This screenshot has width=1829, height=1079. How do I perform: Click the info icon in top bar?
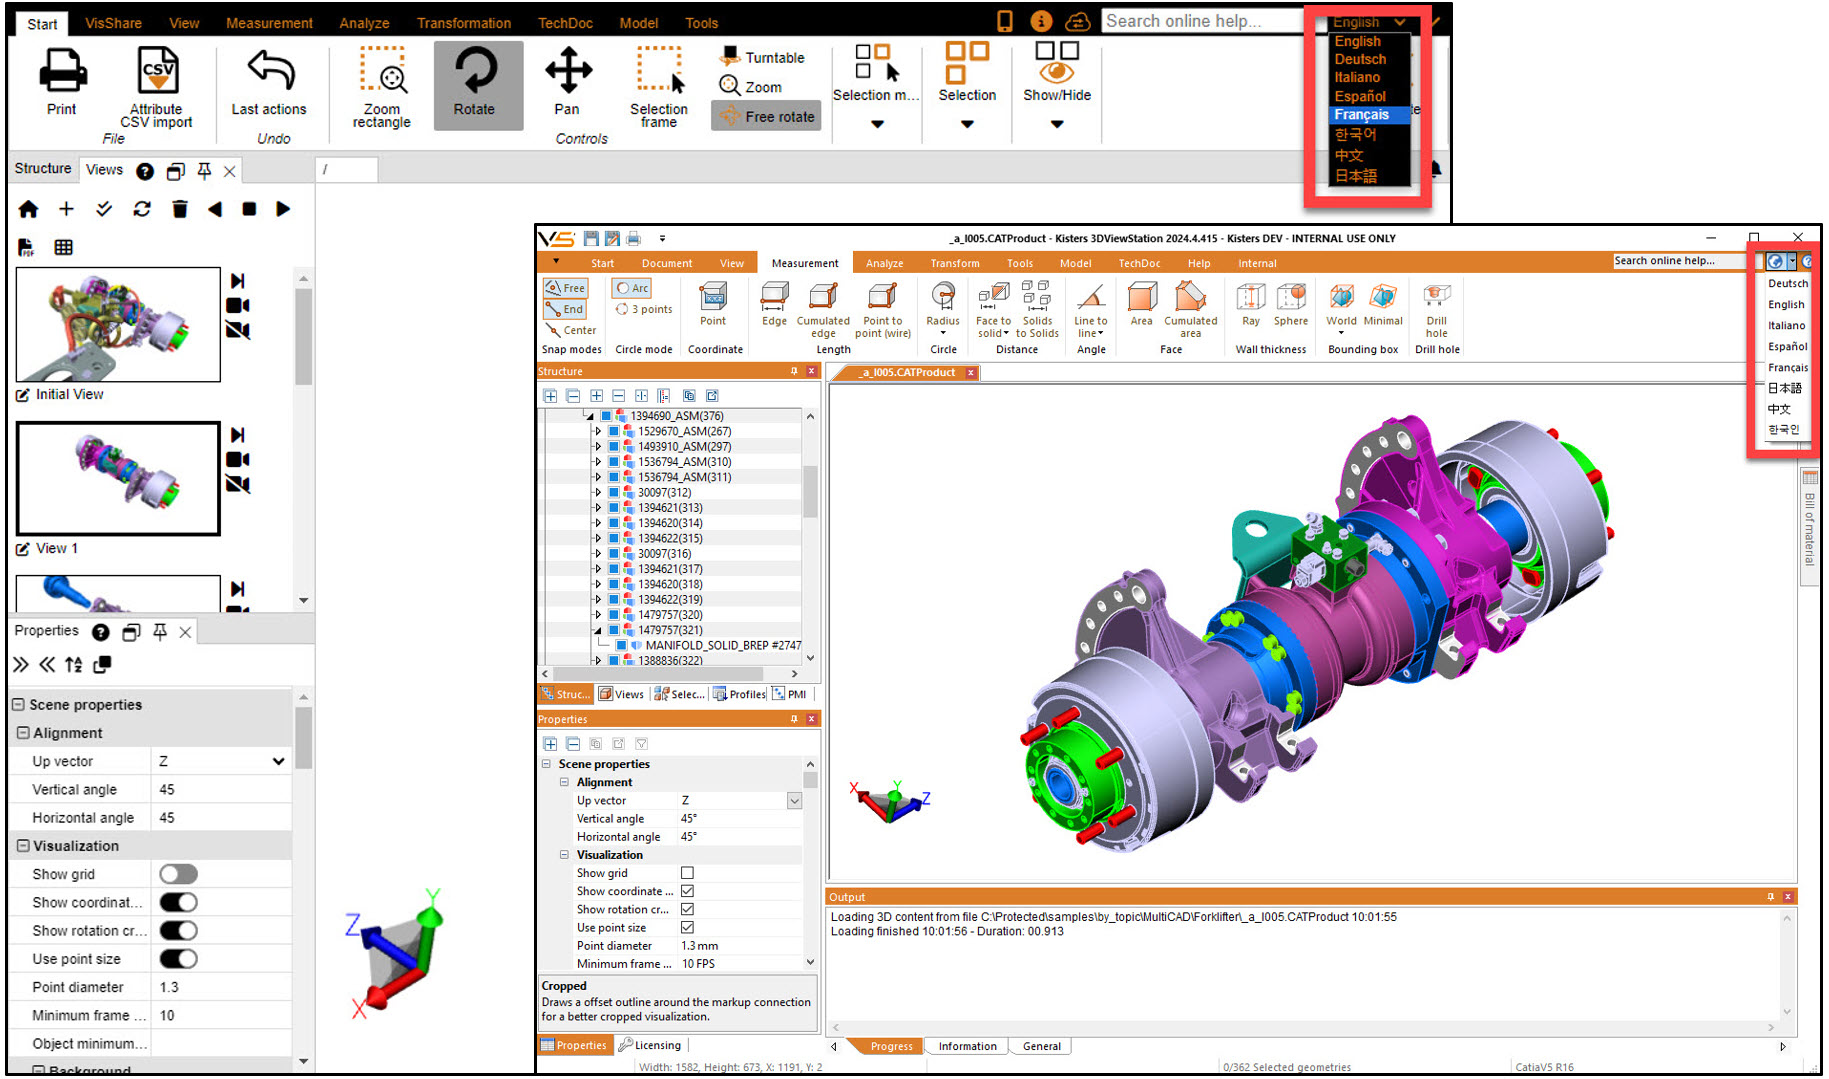1041,21
